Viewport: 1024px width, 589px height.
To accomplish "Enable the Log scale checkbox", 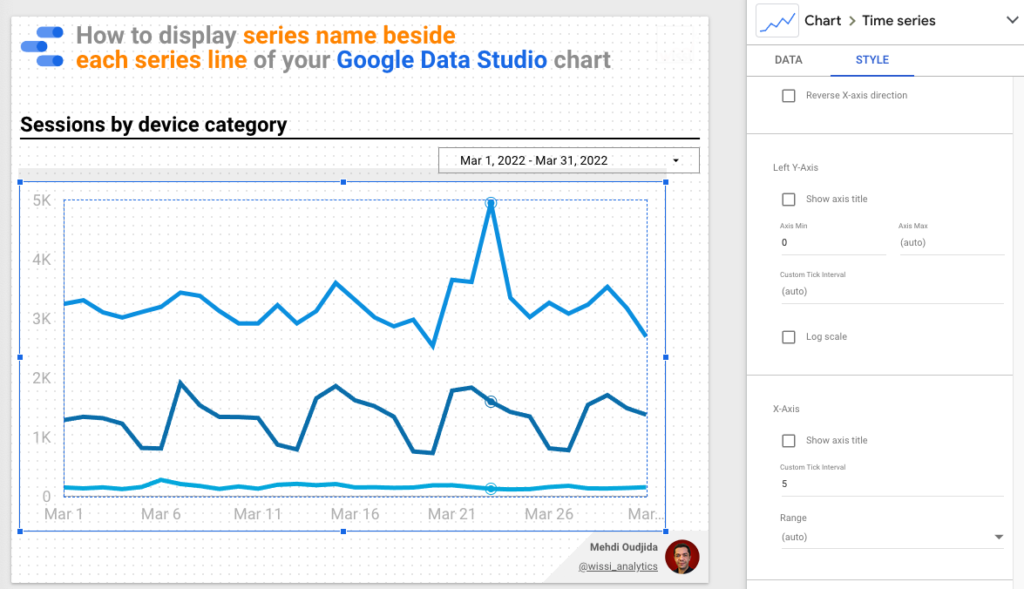I will [789, 337].
